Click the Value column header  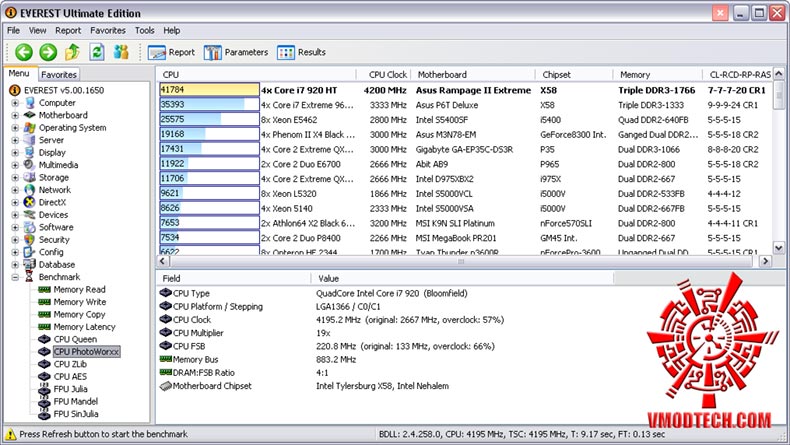462,278
